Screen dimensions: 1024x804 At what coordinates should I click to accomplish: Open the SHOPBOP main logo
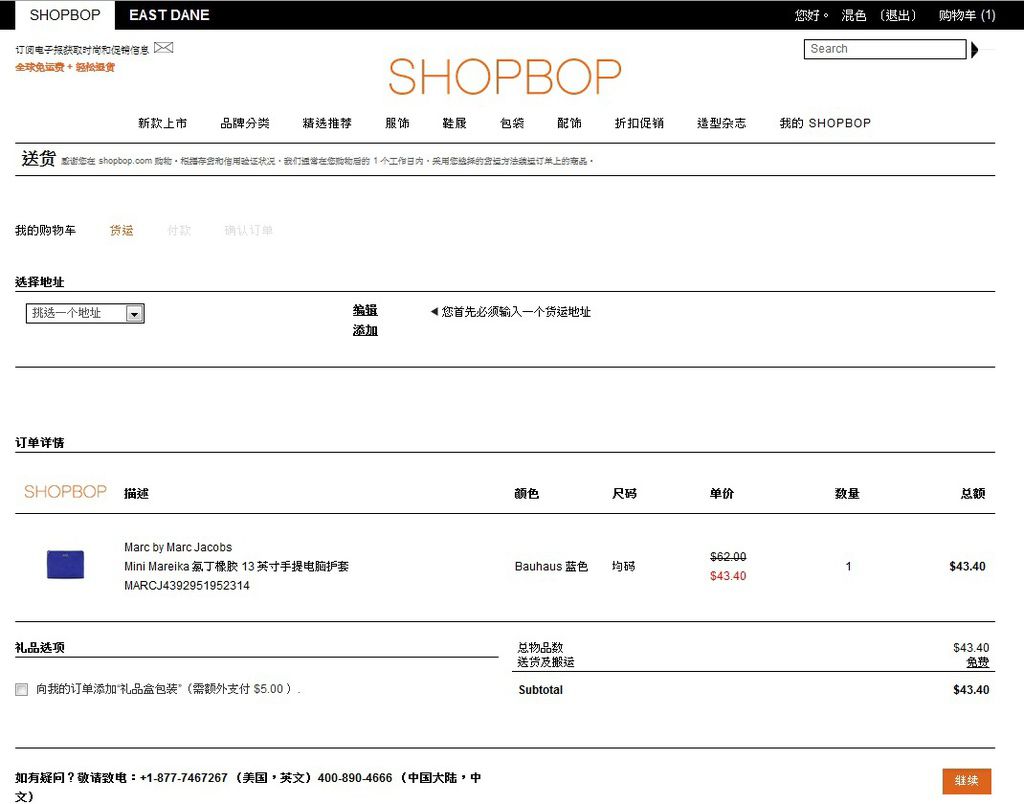[505, 76]
